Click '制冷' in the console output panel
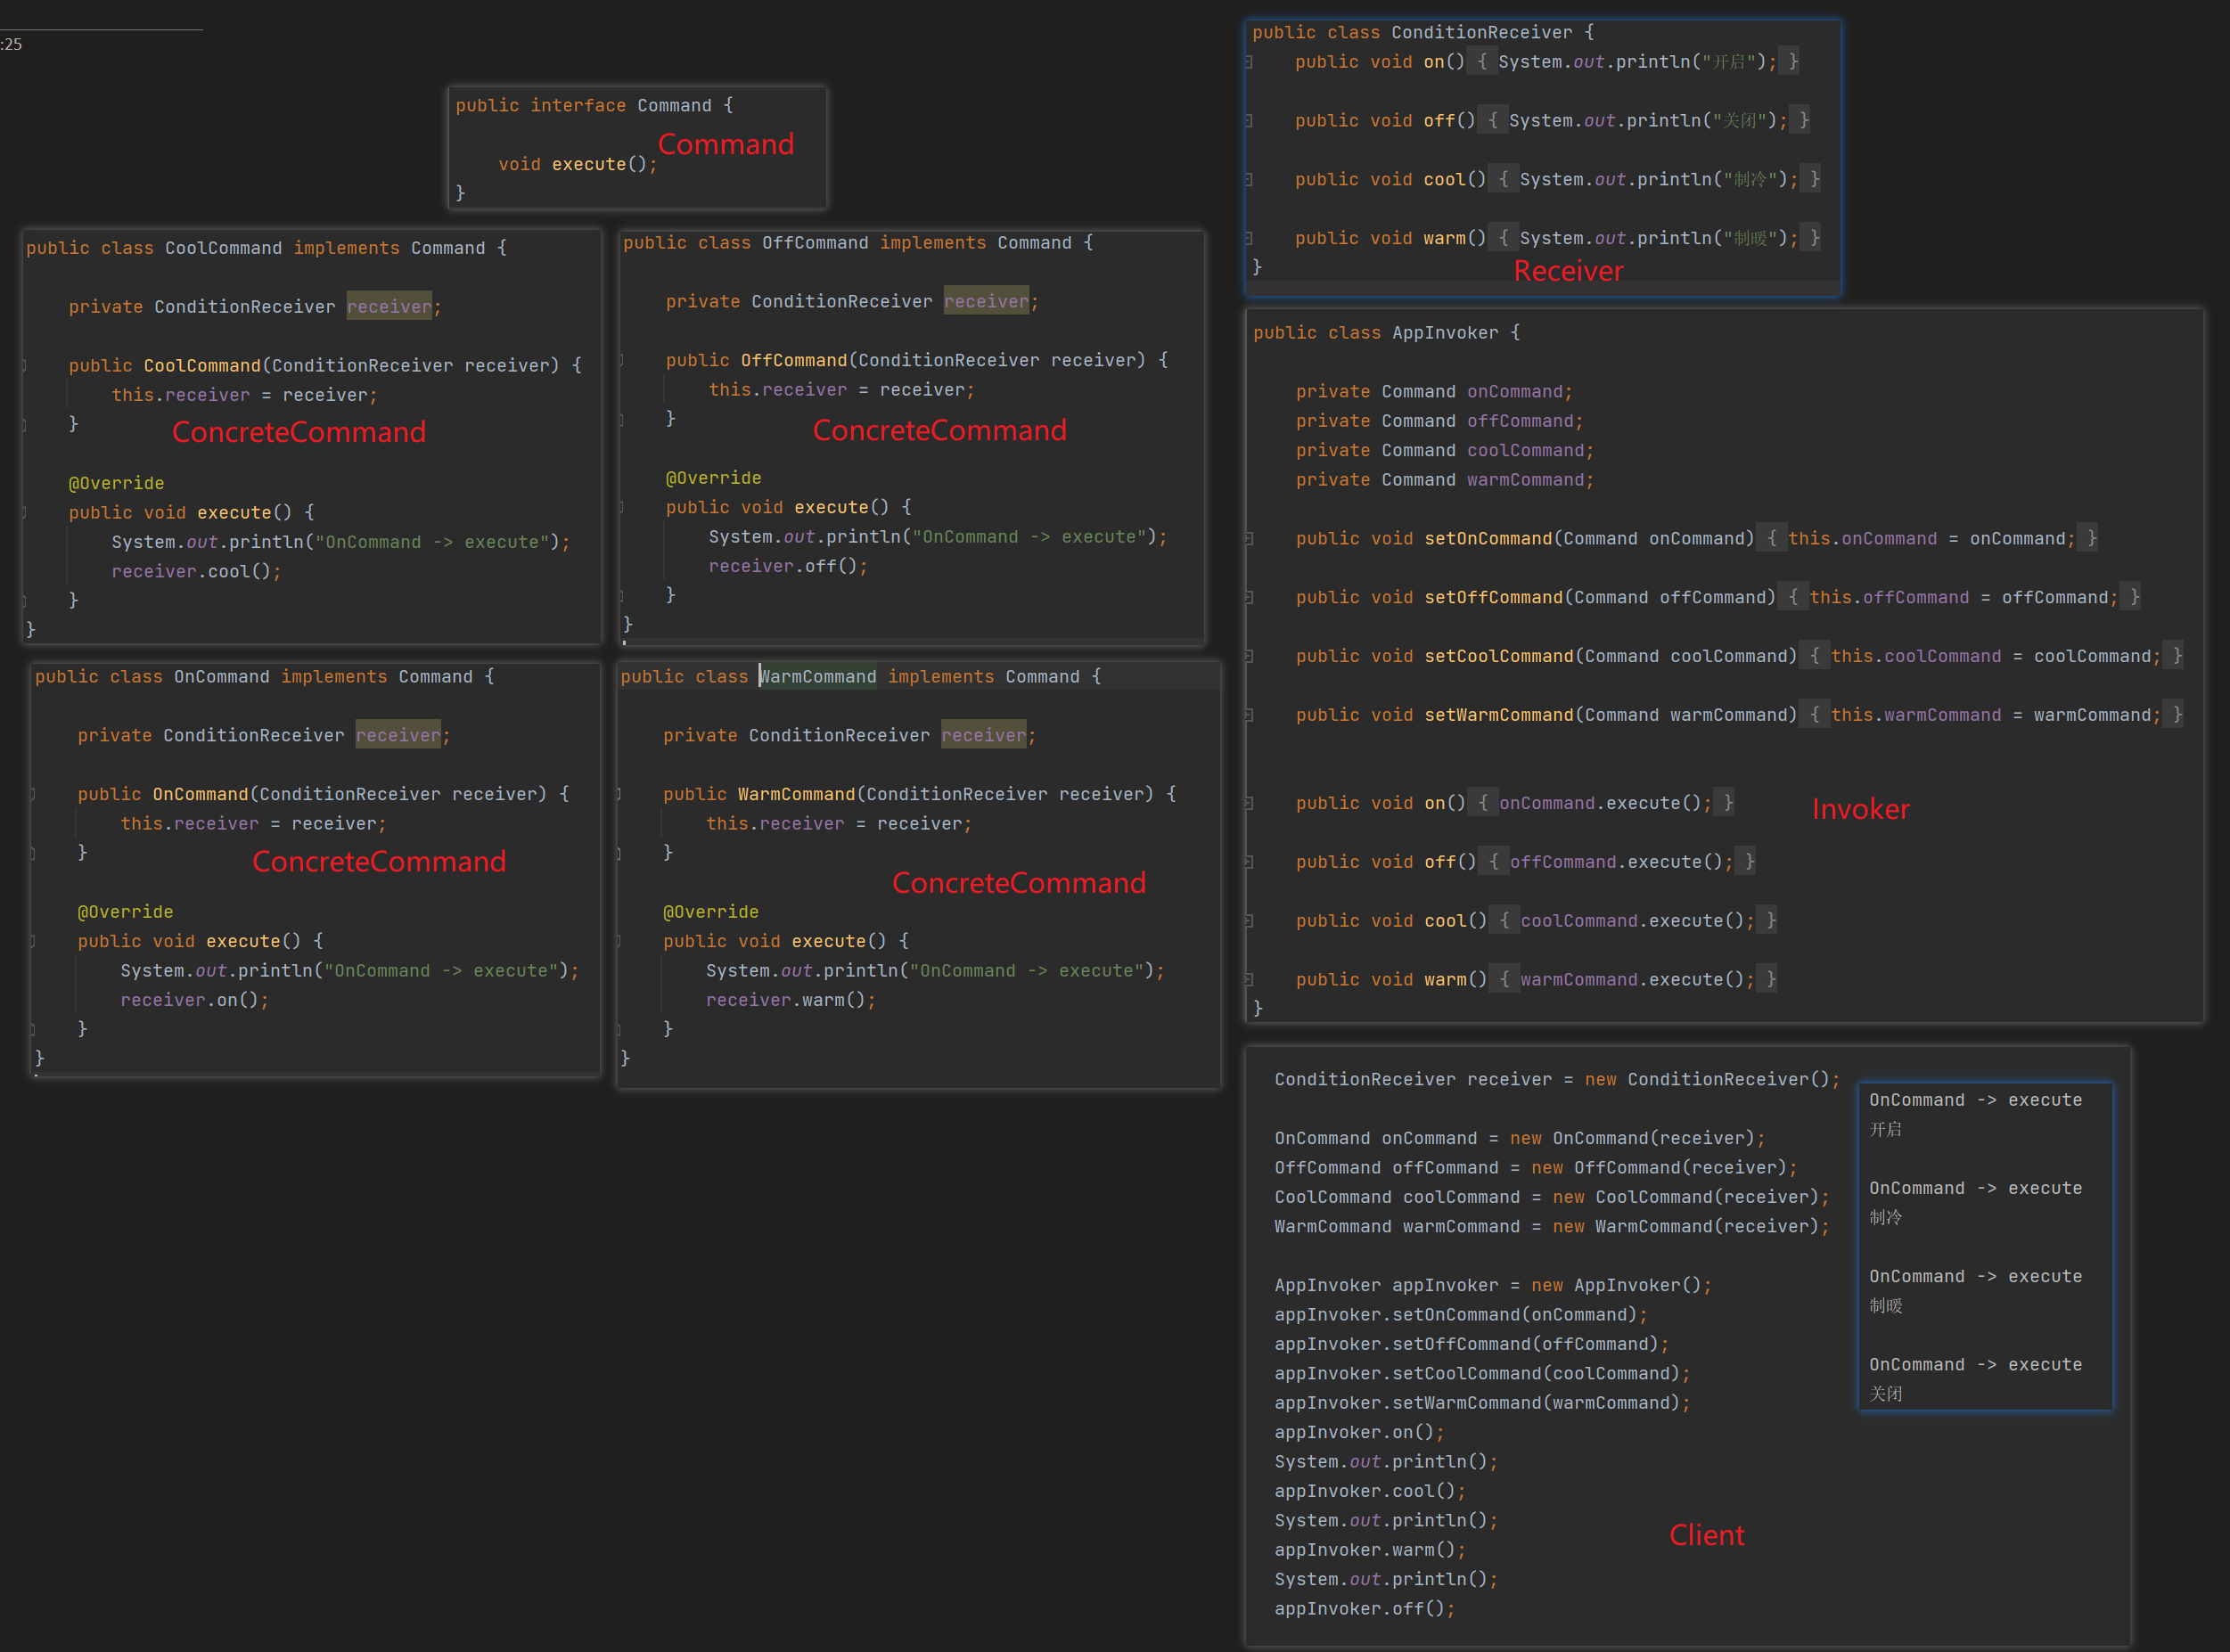This screenshot has width=2230, height=1652. click(1886, 1218)
